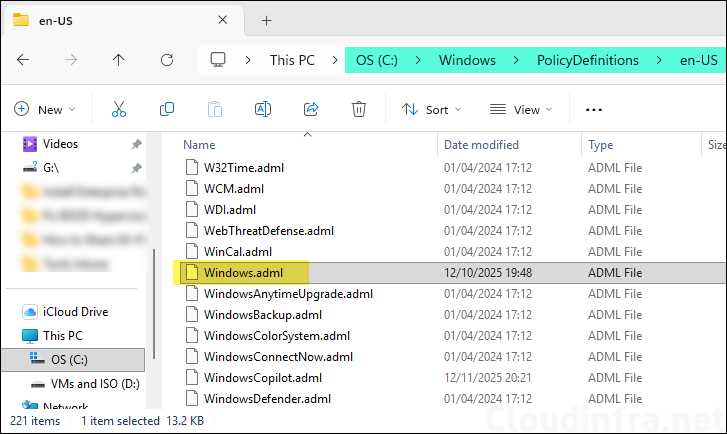Unpin G:\ using its pin icon
The height and width of the screenshot is (434, 727).
pyautogui.click(x=136, y=168)
